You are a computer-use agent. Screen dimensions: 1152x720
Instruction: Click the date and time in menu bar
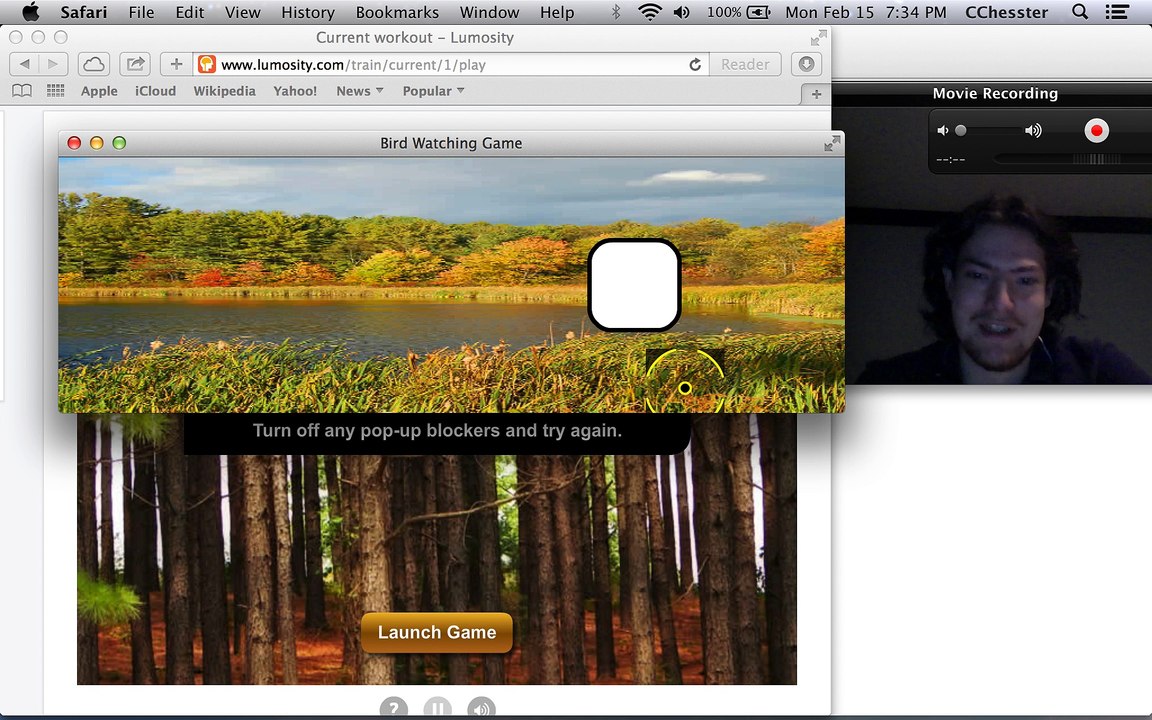865,12
